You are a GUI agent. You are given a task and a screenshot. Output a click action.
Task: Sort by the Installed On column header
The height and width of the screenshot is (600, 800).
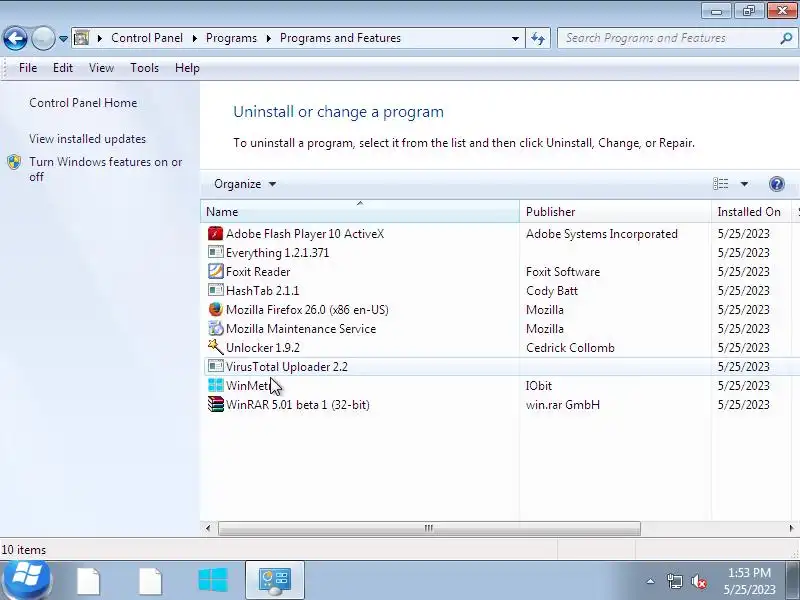pyautogui.click(x=751, y=212)
